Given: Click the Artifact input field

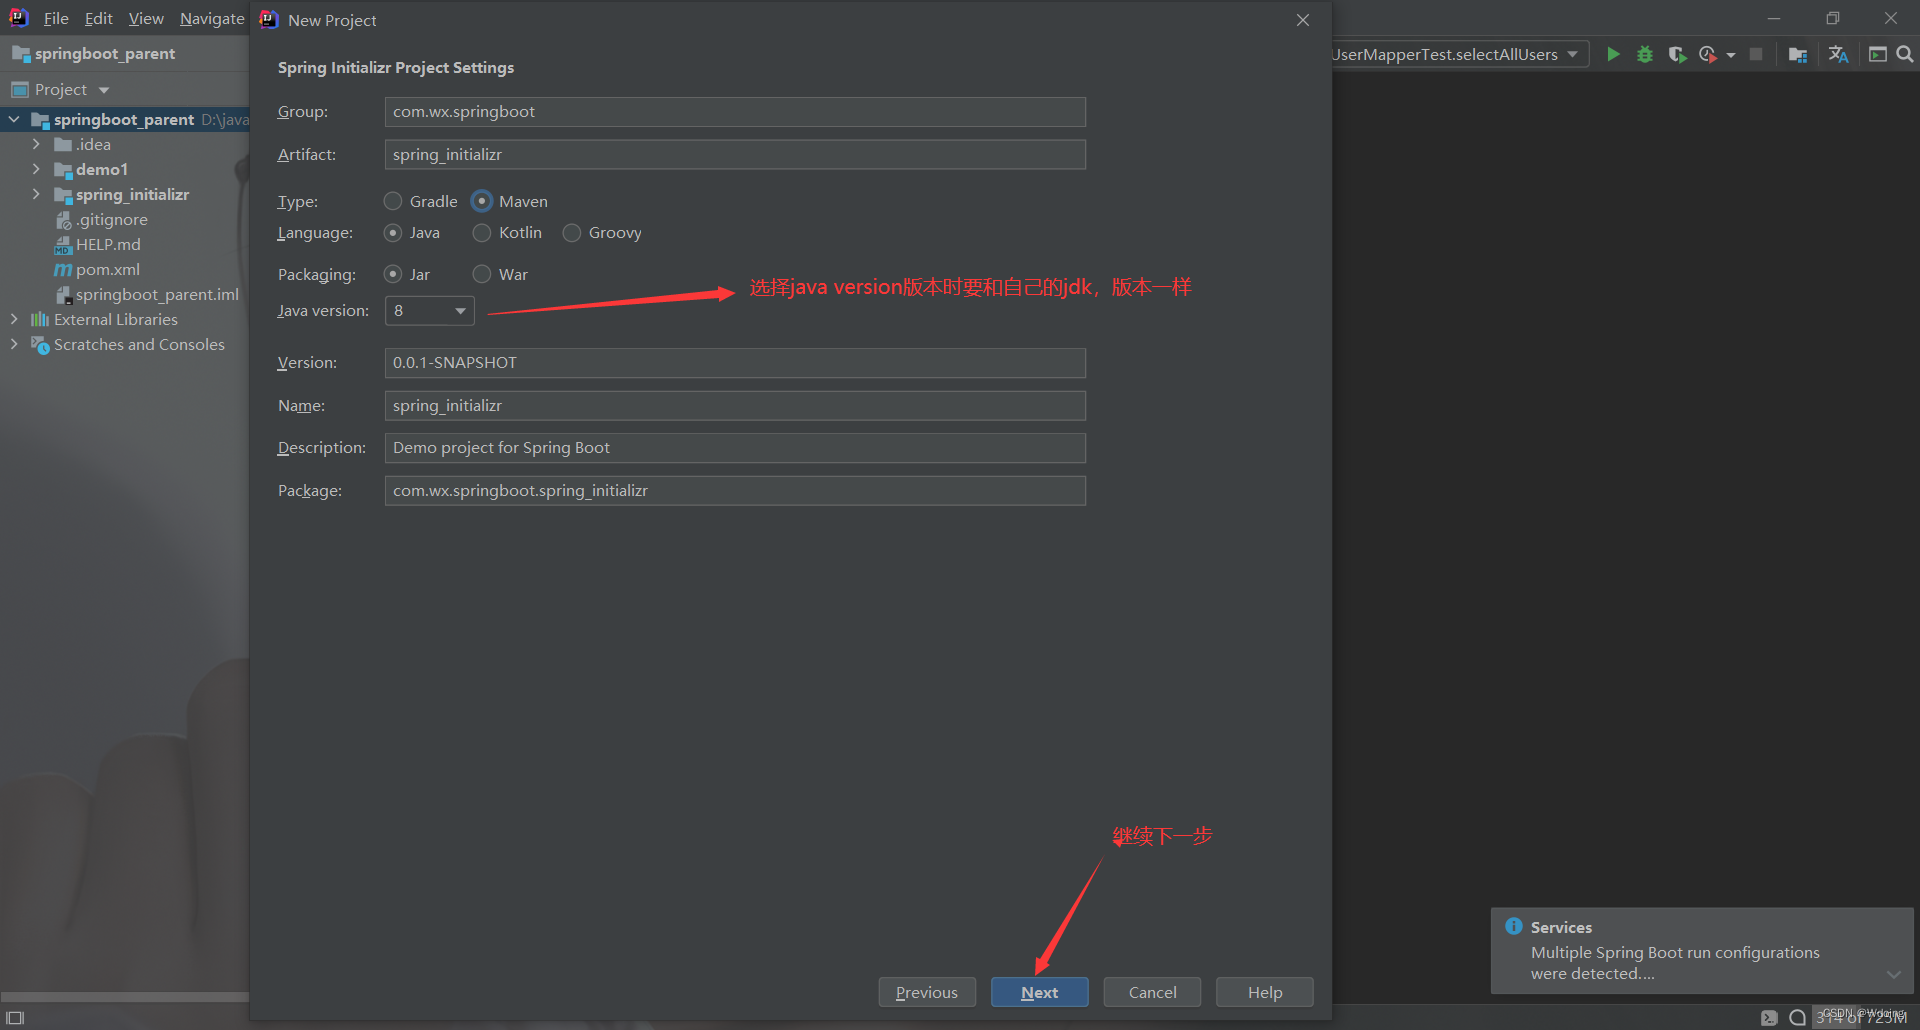Looking at the screenshot, I should 735,155.
